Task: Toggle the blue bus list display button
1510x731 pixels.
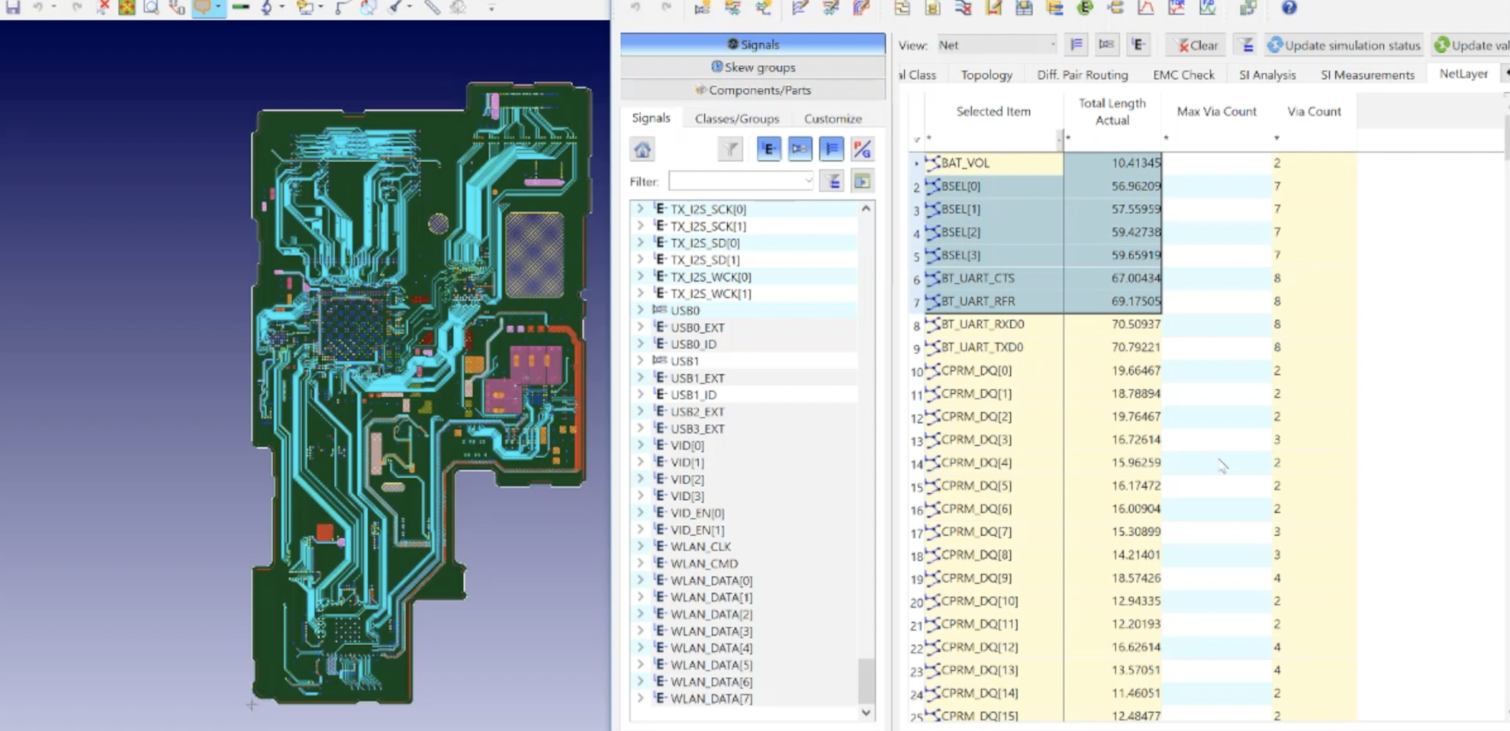Action: (x=831, y=150)
